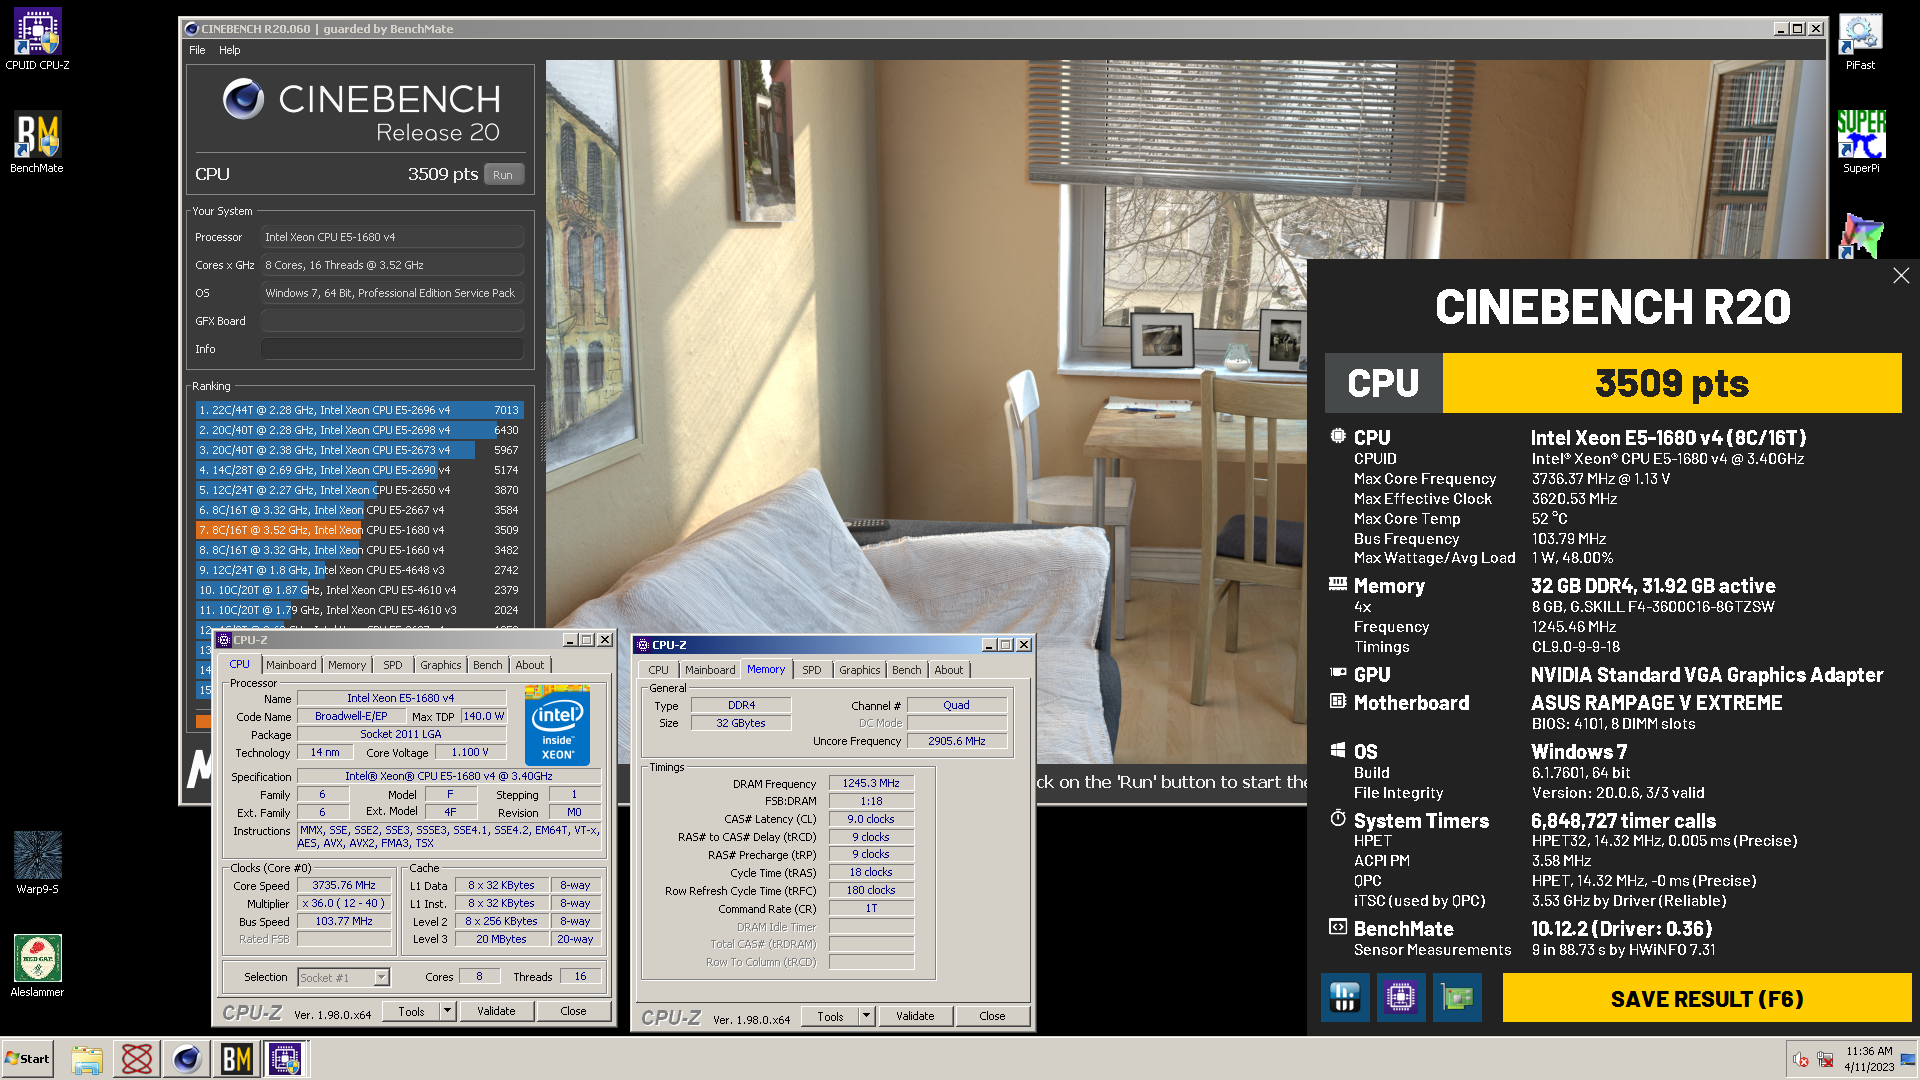This screenshot has height=1080, width=1920.
Task: Open the Graphics tab in the left CPU-Z window
Action: pos(441,665)
